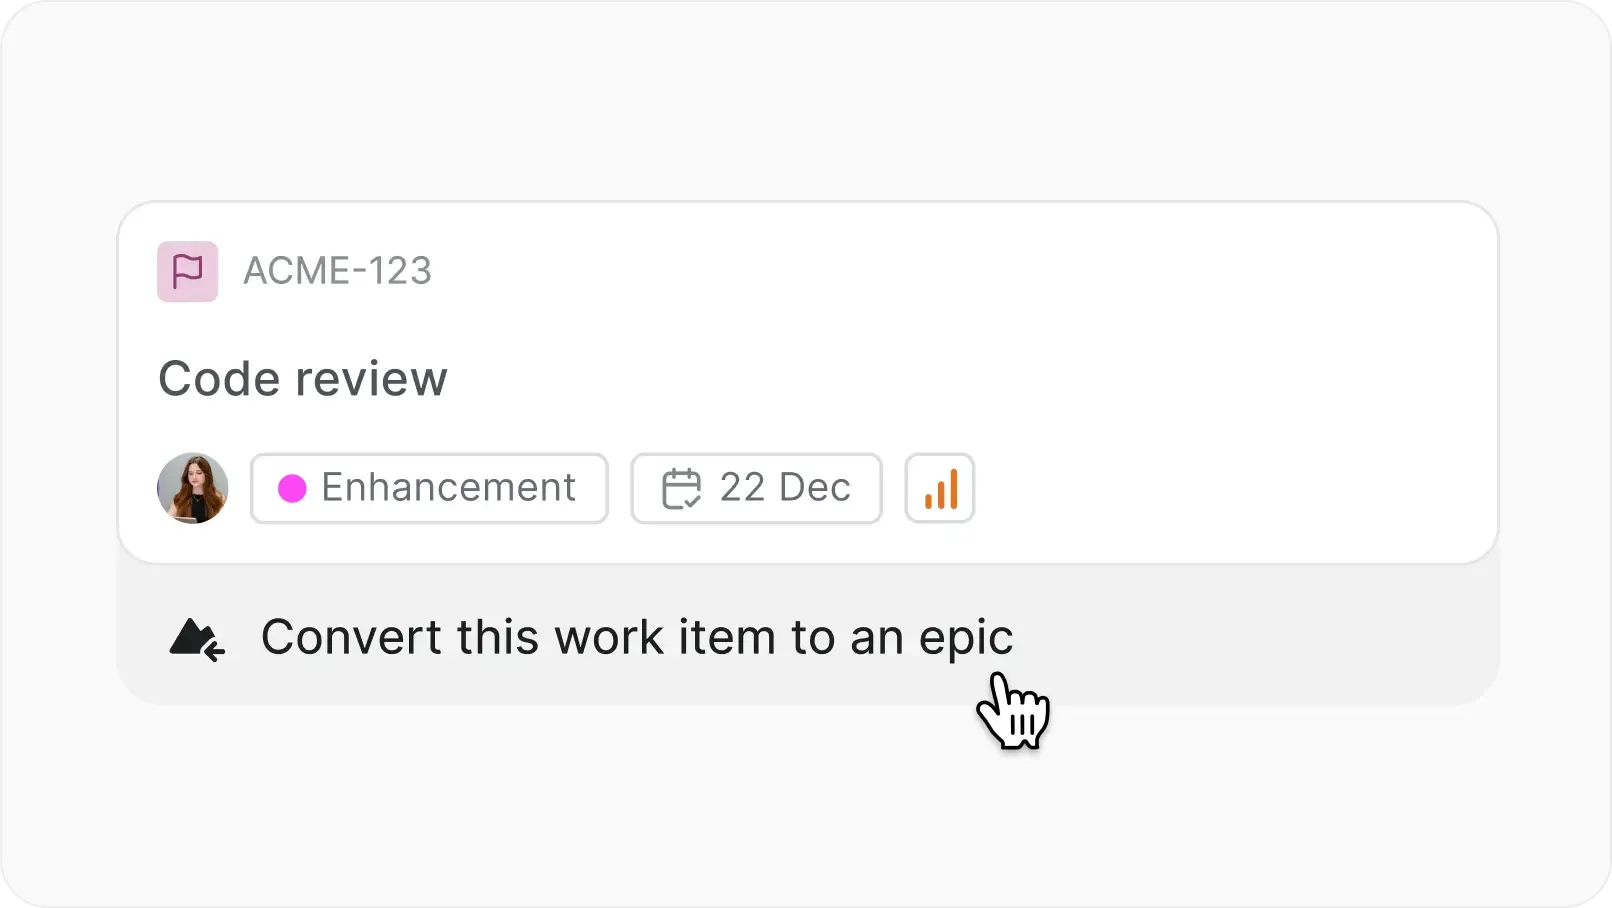Open the due date picker showing 22 Dec
The height and width of the screenshot is (908, 1612).
tap(756, 488)
